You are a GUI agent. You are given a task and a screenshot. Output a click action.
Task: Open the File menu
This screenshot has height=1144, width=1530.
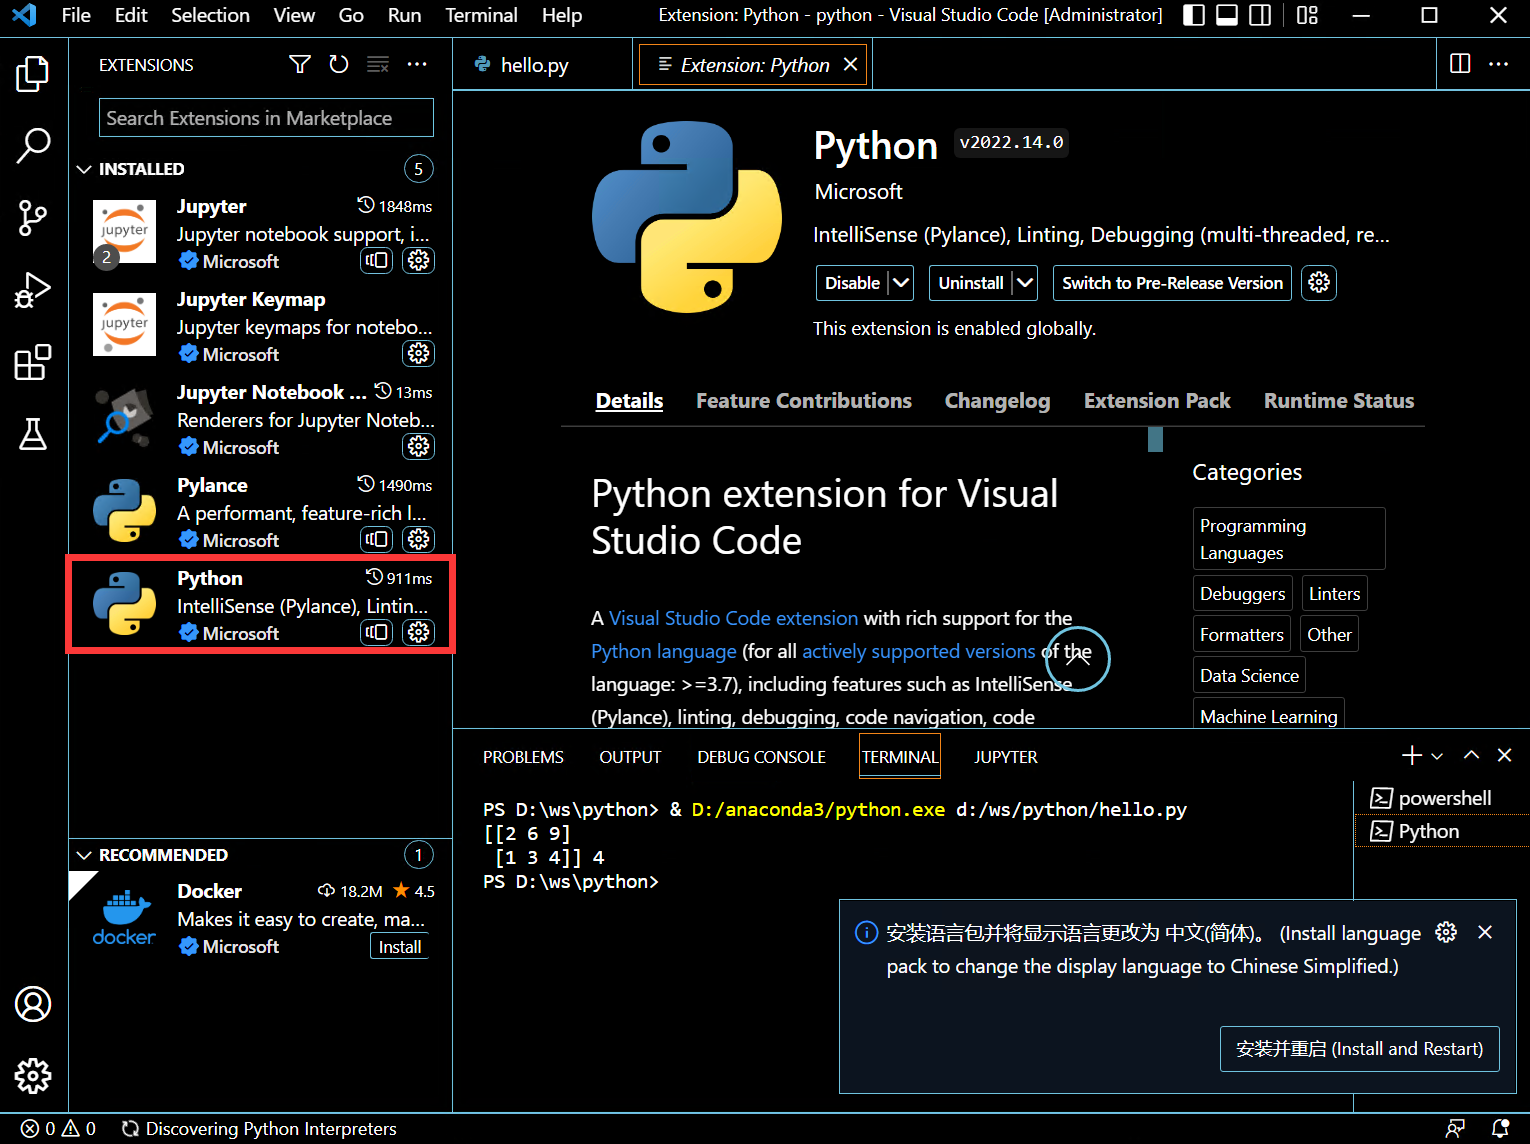click(x=76, y=15)
